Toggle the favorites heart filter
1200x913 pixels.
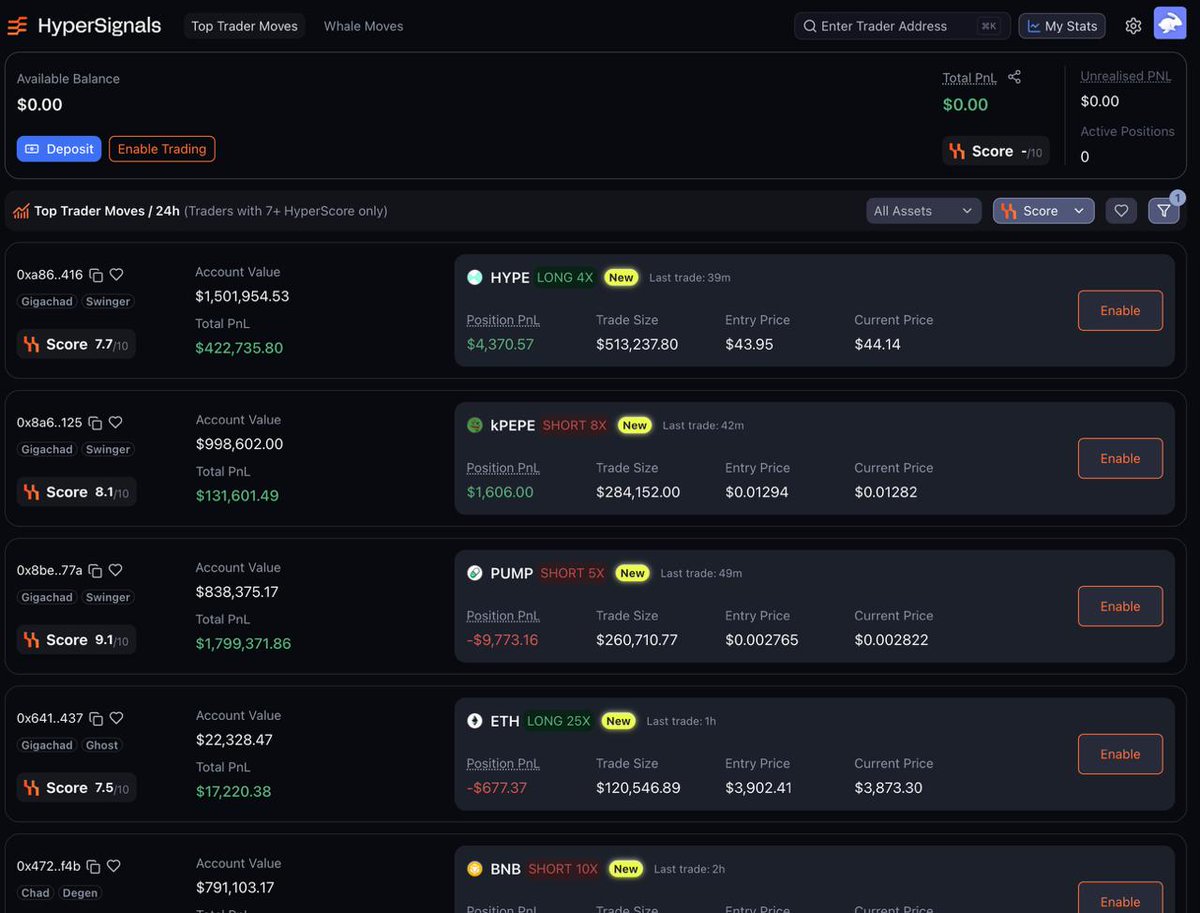point(1121,211)
